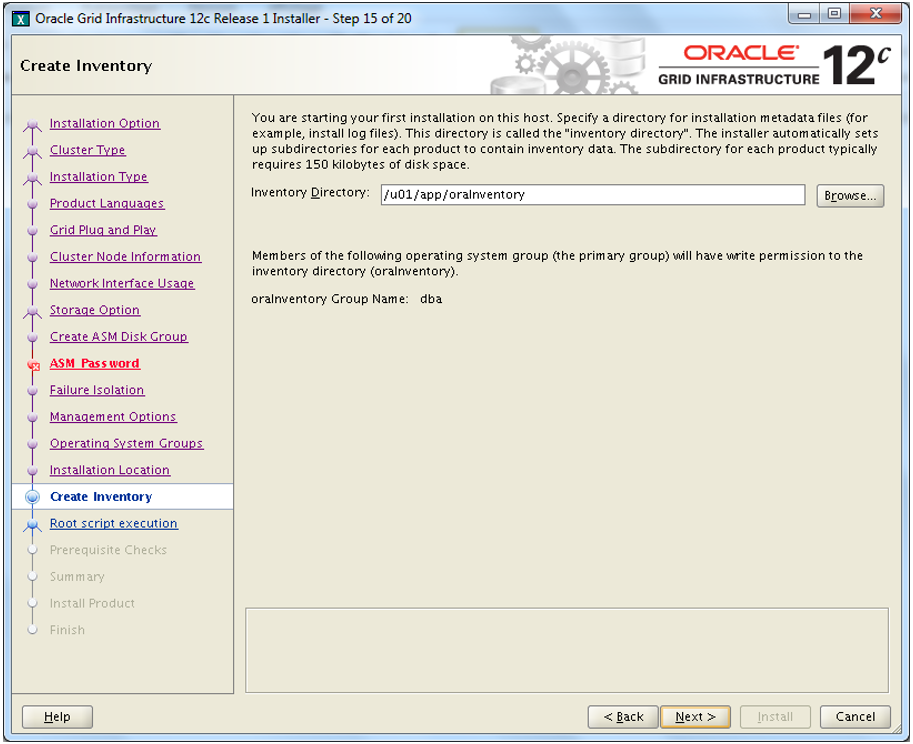Open the ASM Password step marked in red
The width and height of the screenshot is (913, 744).
(x=94, y=363)
